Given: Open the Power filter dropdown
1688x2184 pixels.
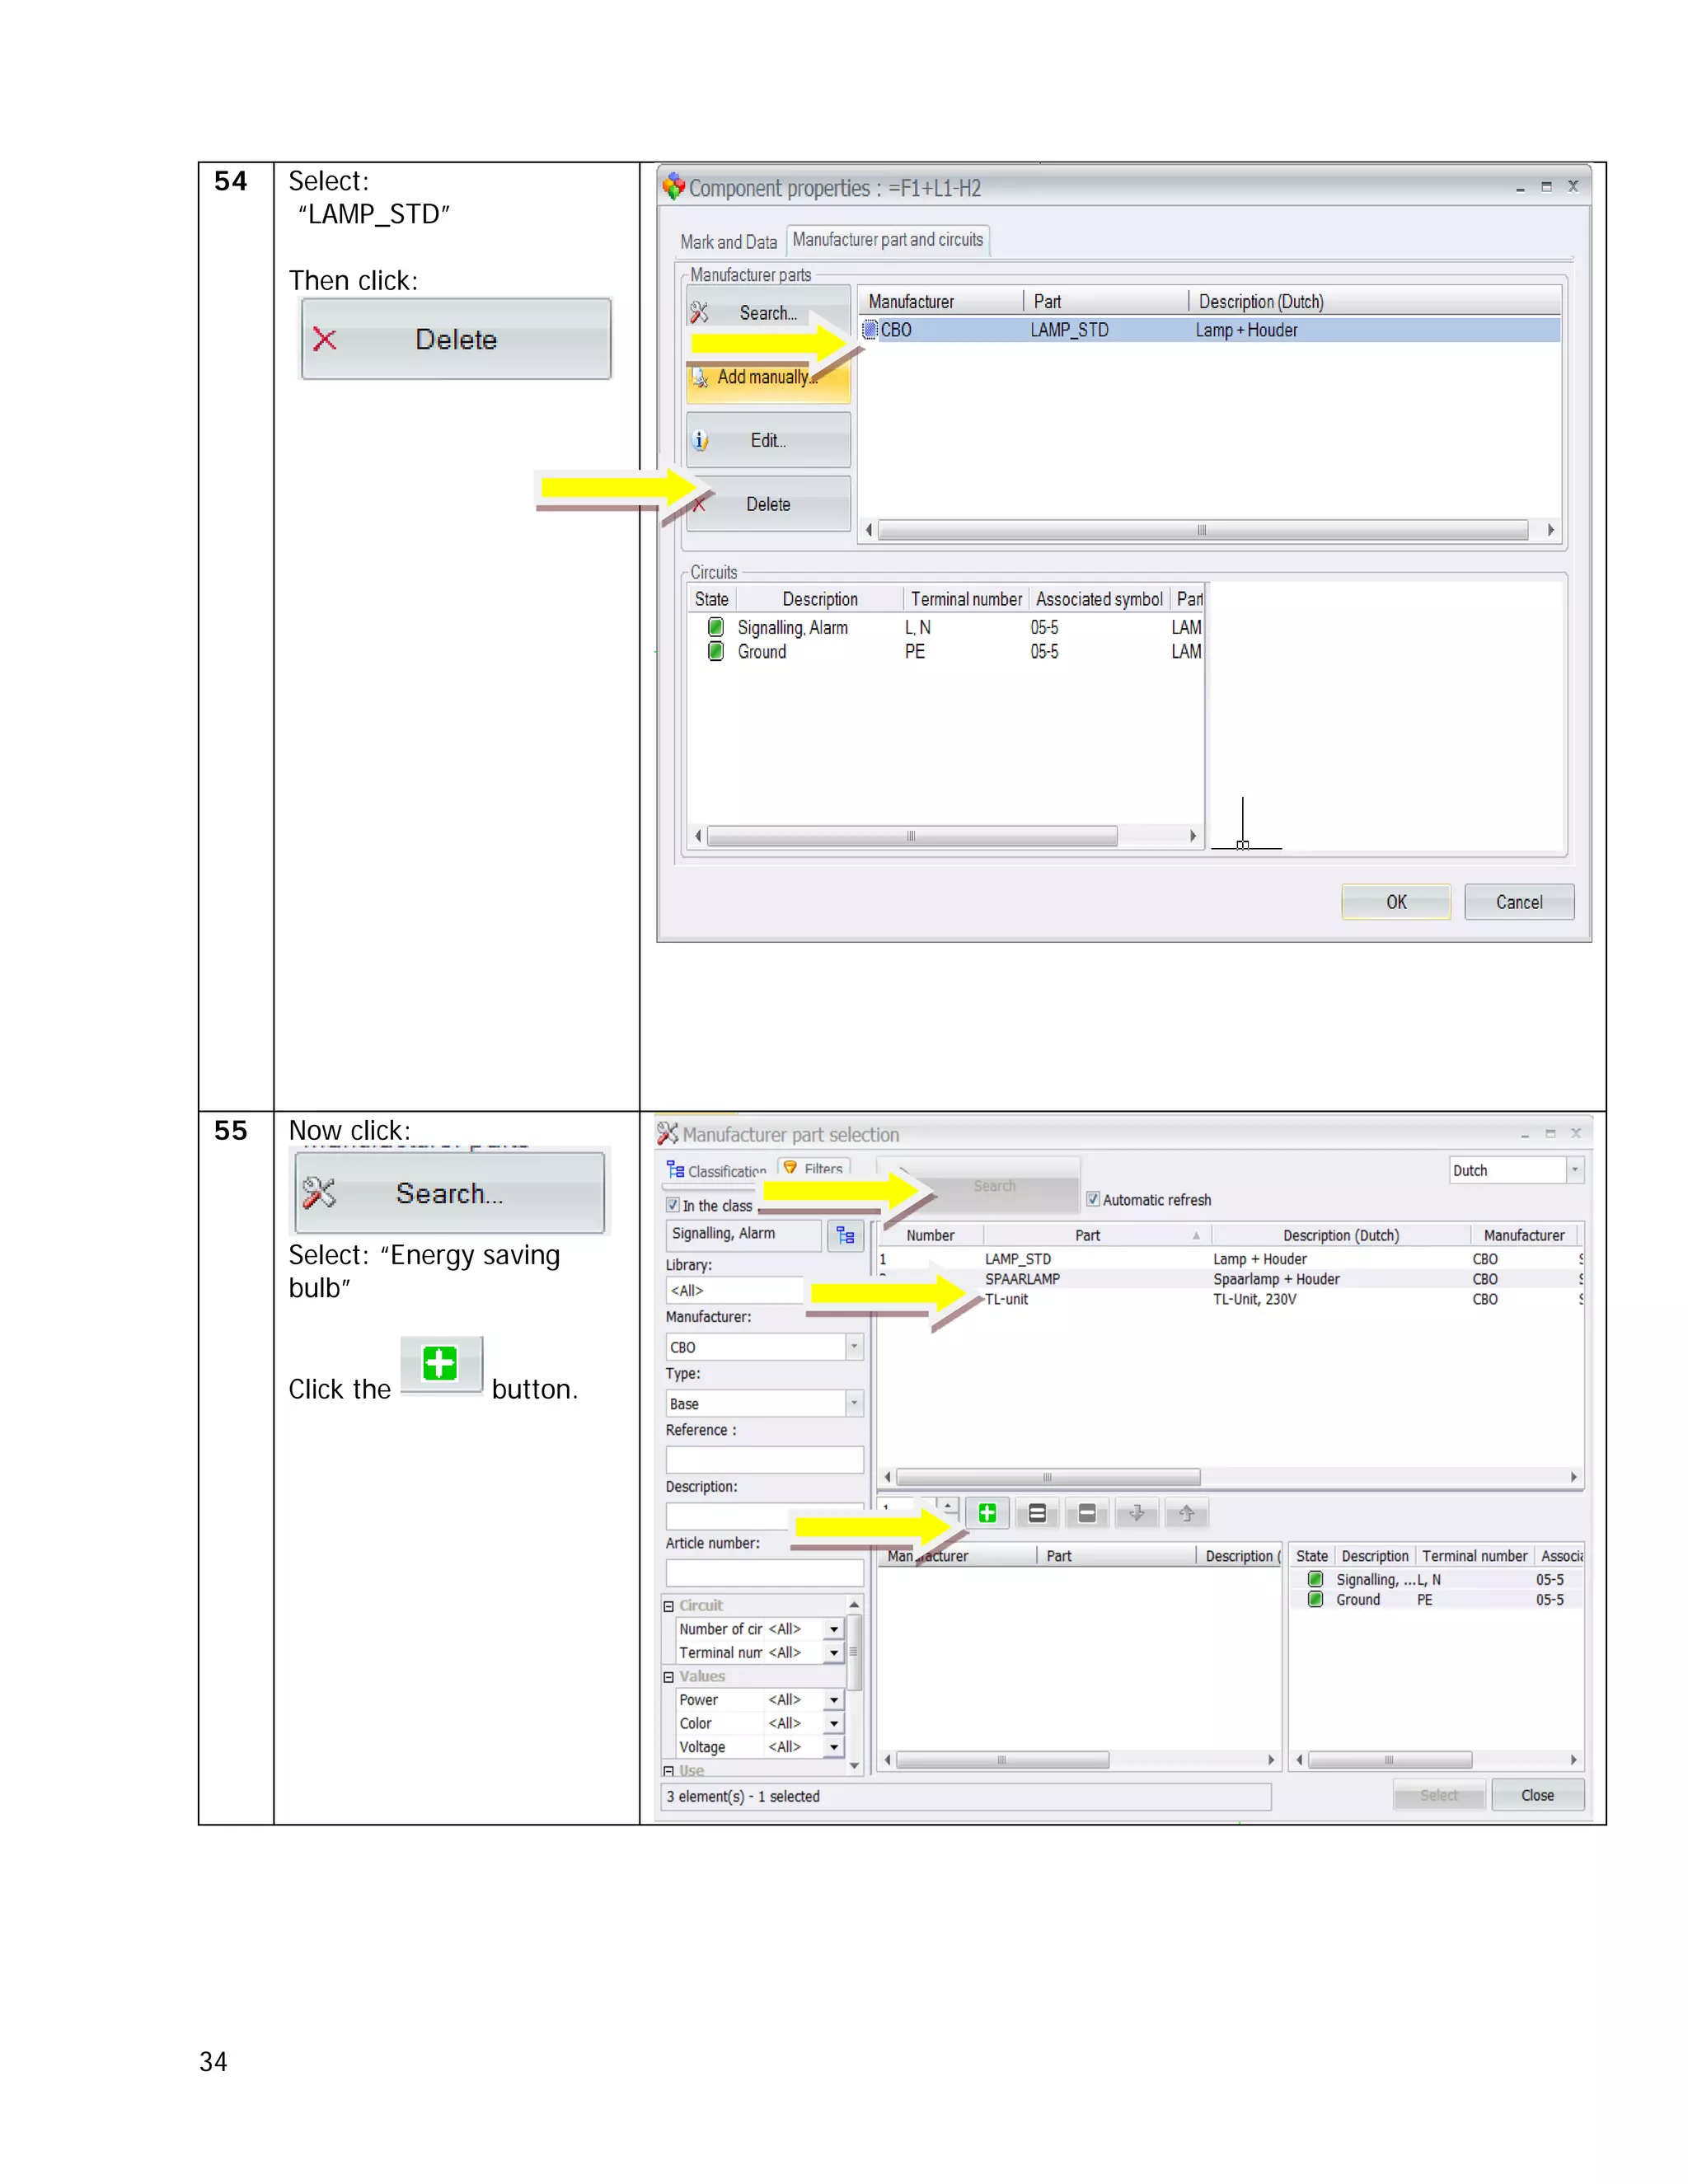Looking at the screenshot, I should click(x=834, y=1700).
